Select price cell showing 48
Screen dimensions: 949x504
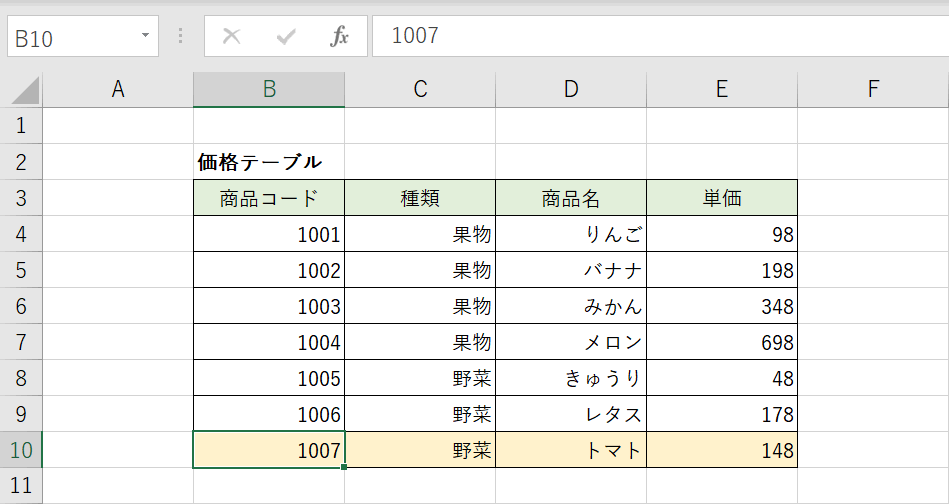722,378
